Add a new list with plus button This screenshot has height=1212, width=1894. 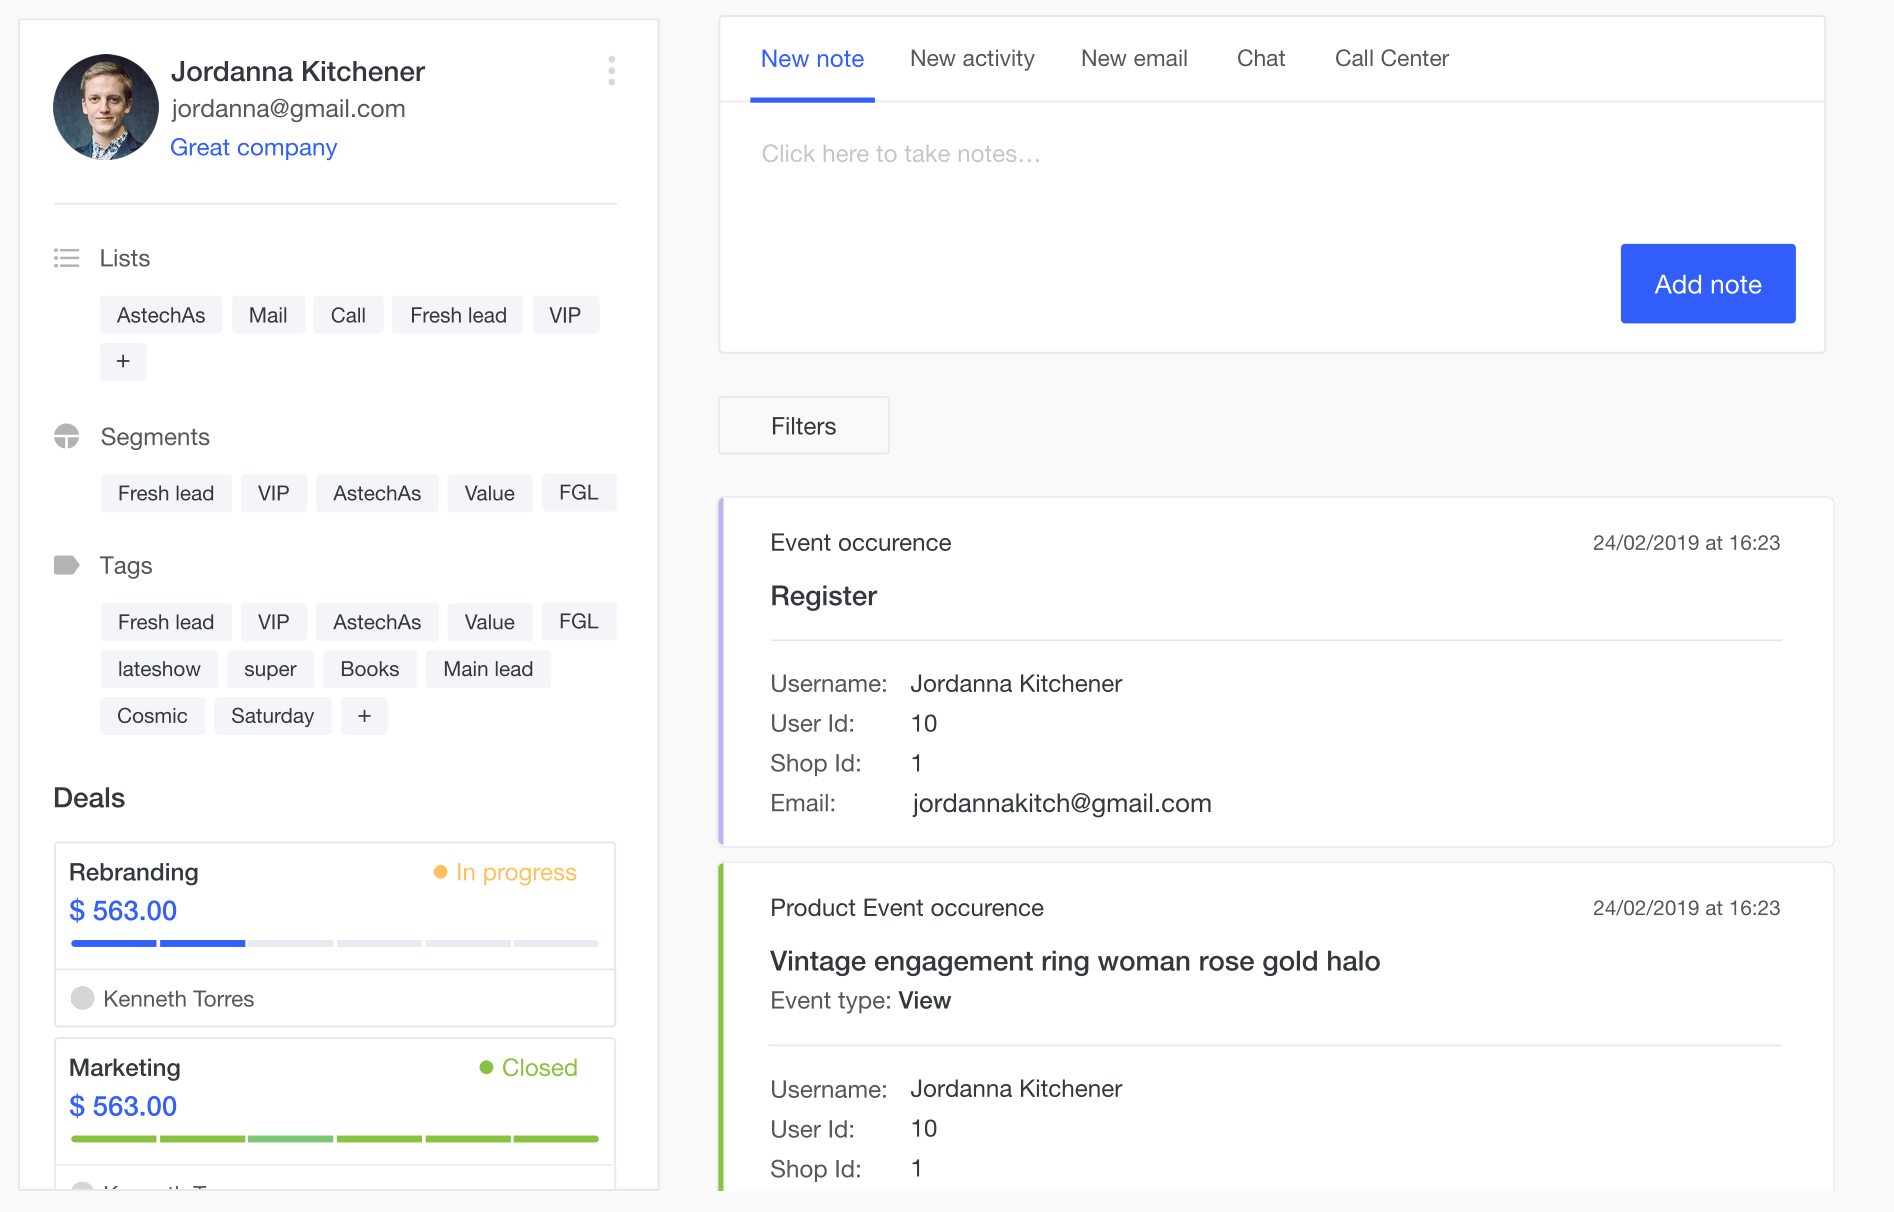[123, 361]
